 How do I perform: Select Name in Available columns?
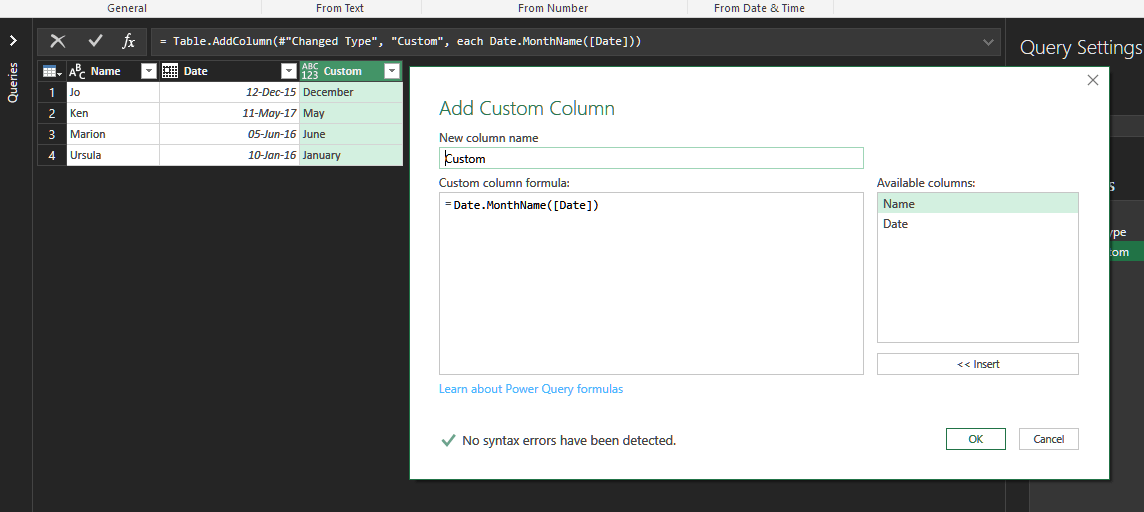pos(978,204)
